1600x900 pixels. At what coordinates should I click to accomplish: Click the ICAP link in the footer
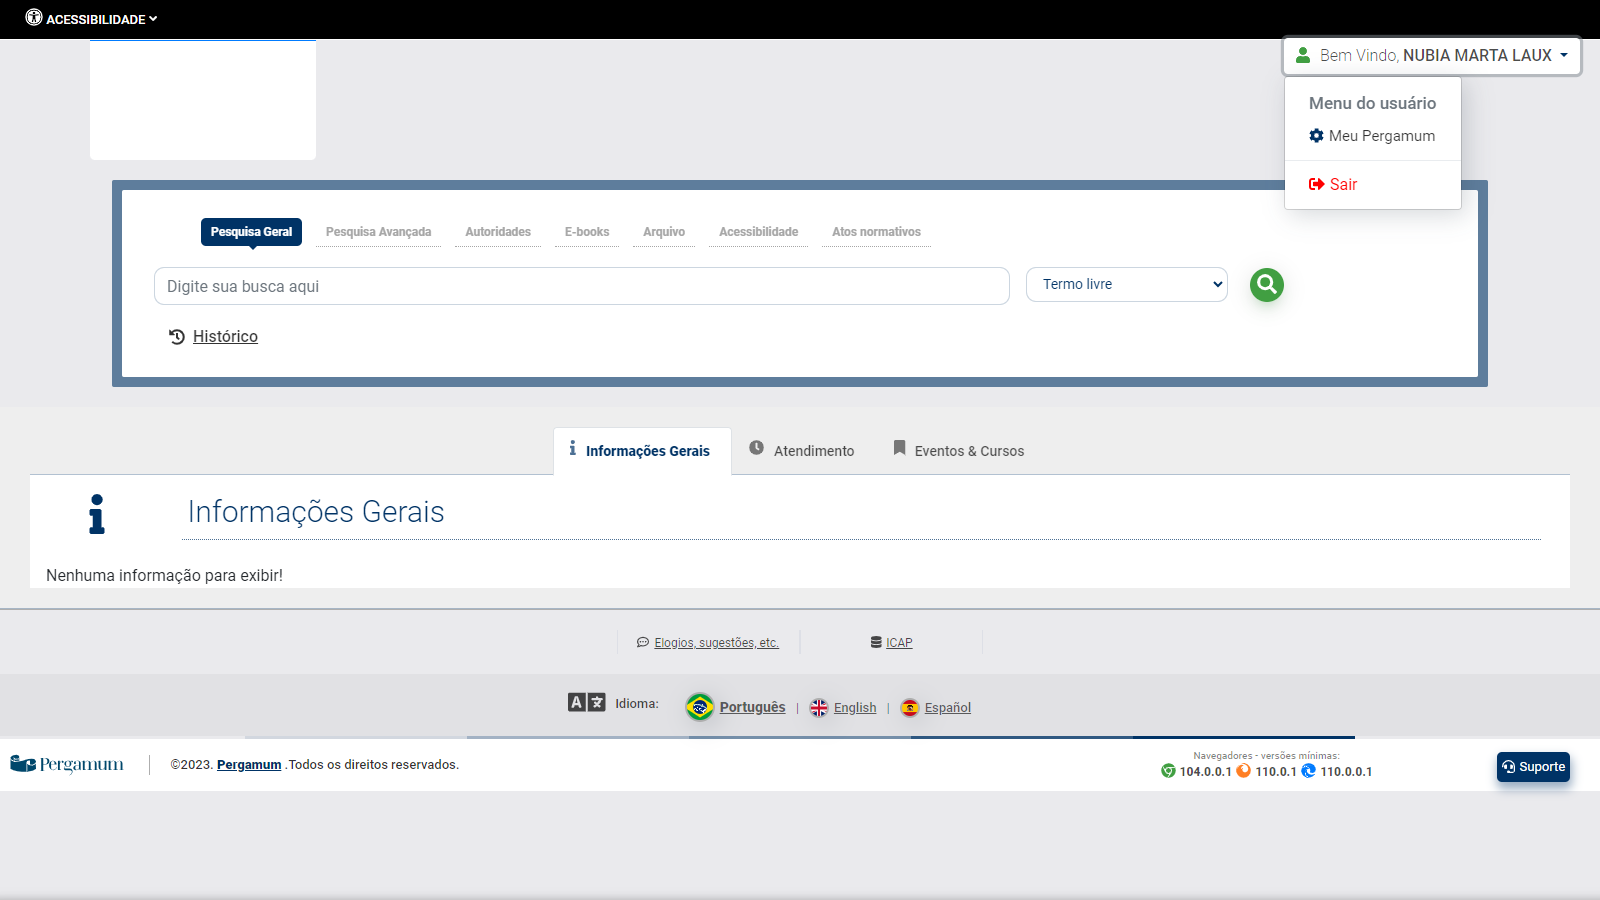[899, 643]
